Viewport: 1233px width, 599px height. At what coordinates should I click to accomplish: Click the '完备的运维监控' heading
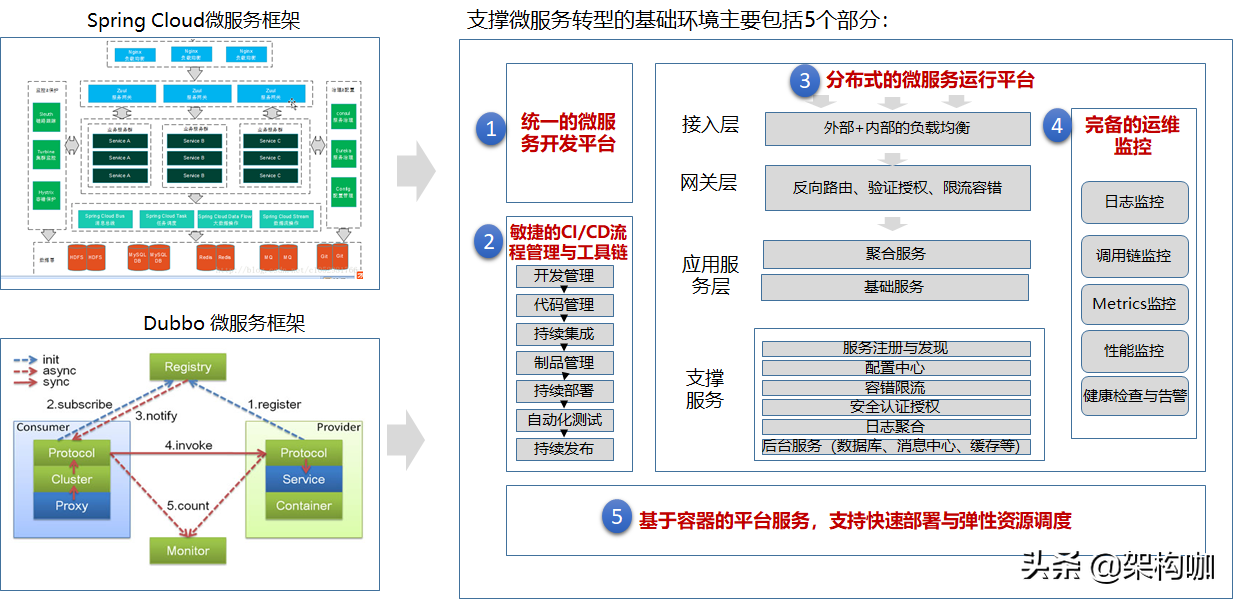1133,136
